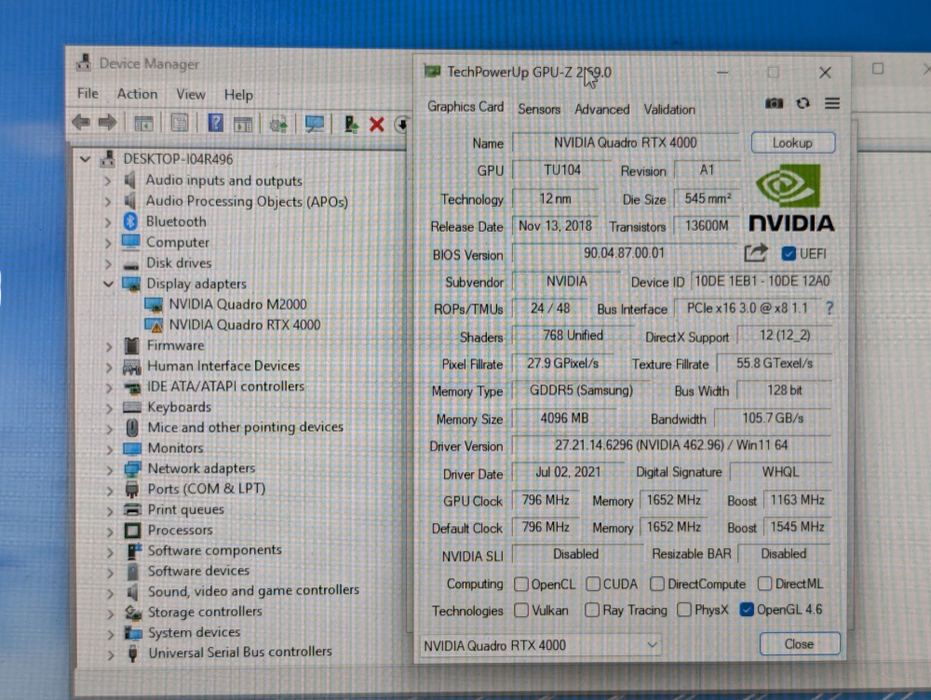Screen dimensions: 931x700
Task: Click the Forward arrow in Device Manager toolbar
Action: [107, 123]
